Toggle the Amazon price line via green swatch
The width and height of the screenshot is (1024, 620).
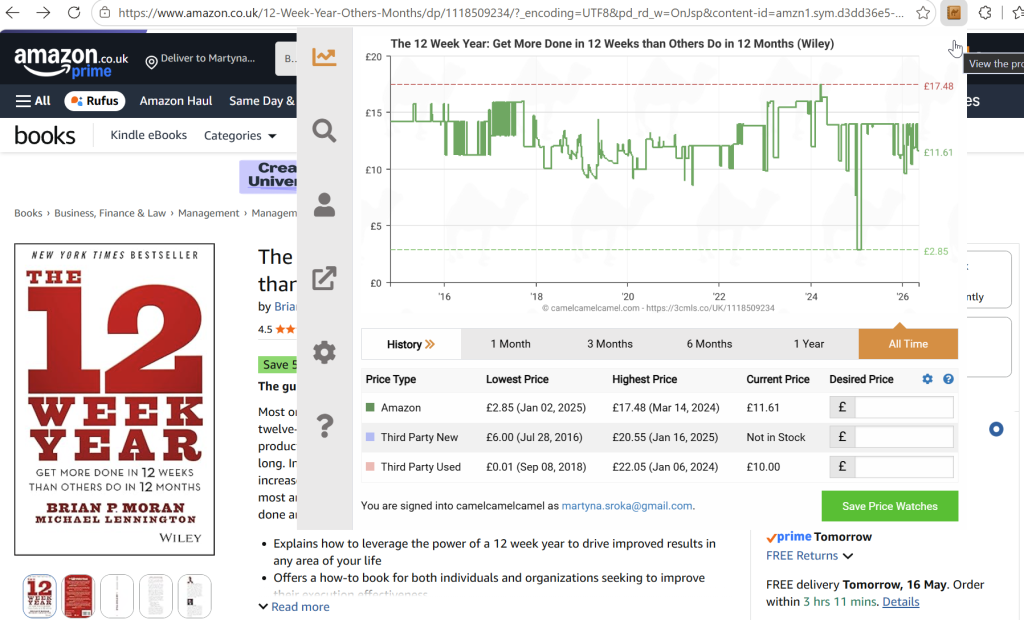[370, 408]
